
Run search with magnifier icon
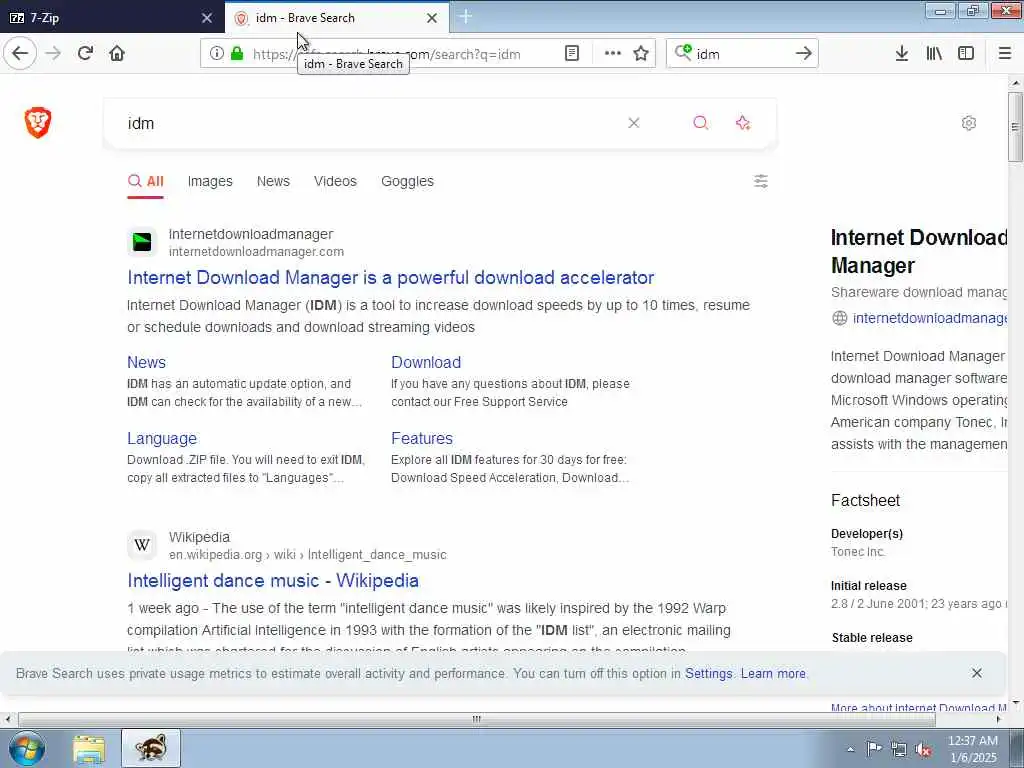(701, 123)
